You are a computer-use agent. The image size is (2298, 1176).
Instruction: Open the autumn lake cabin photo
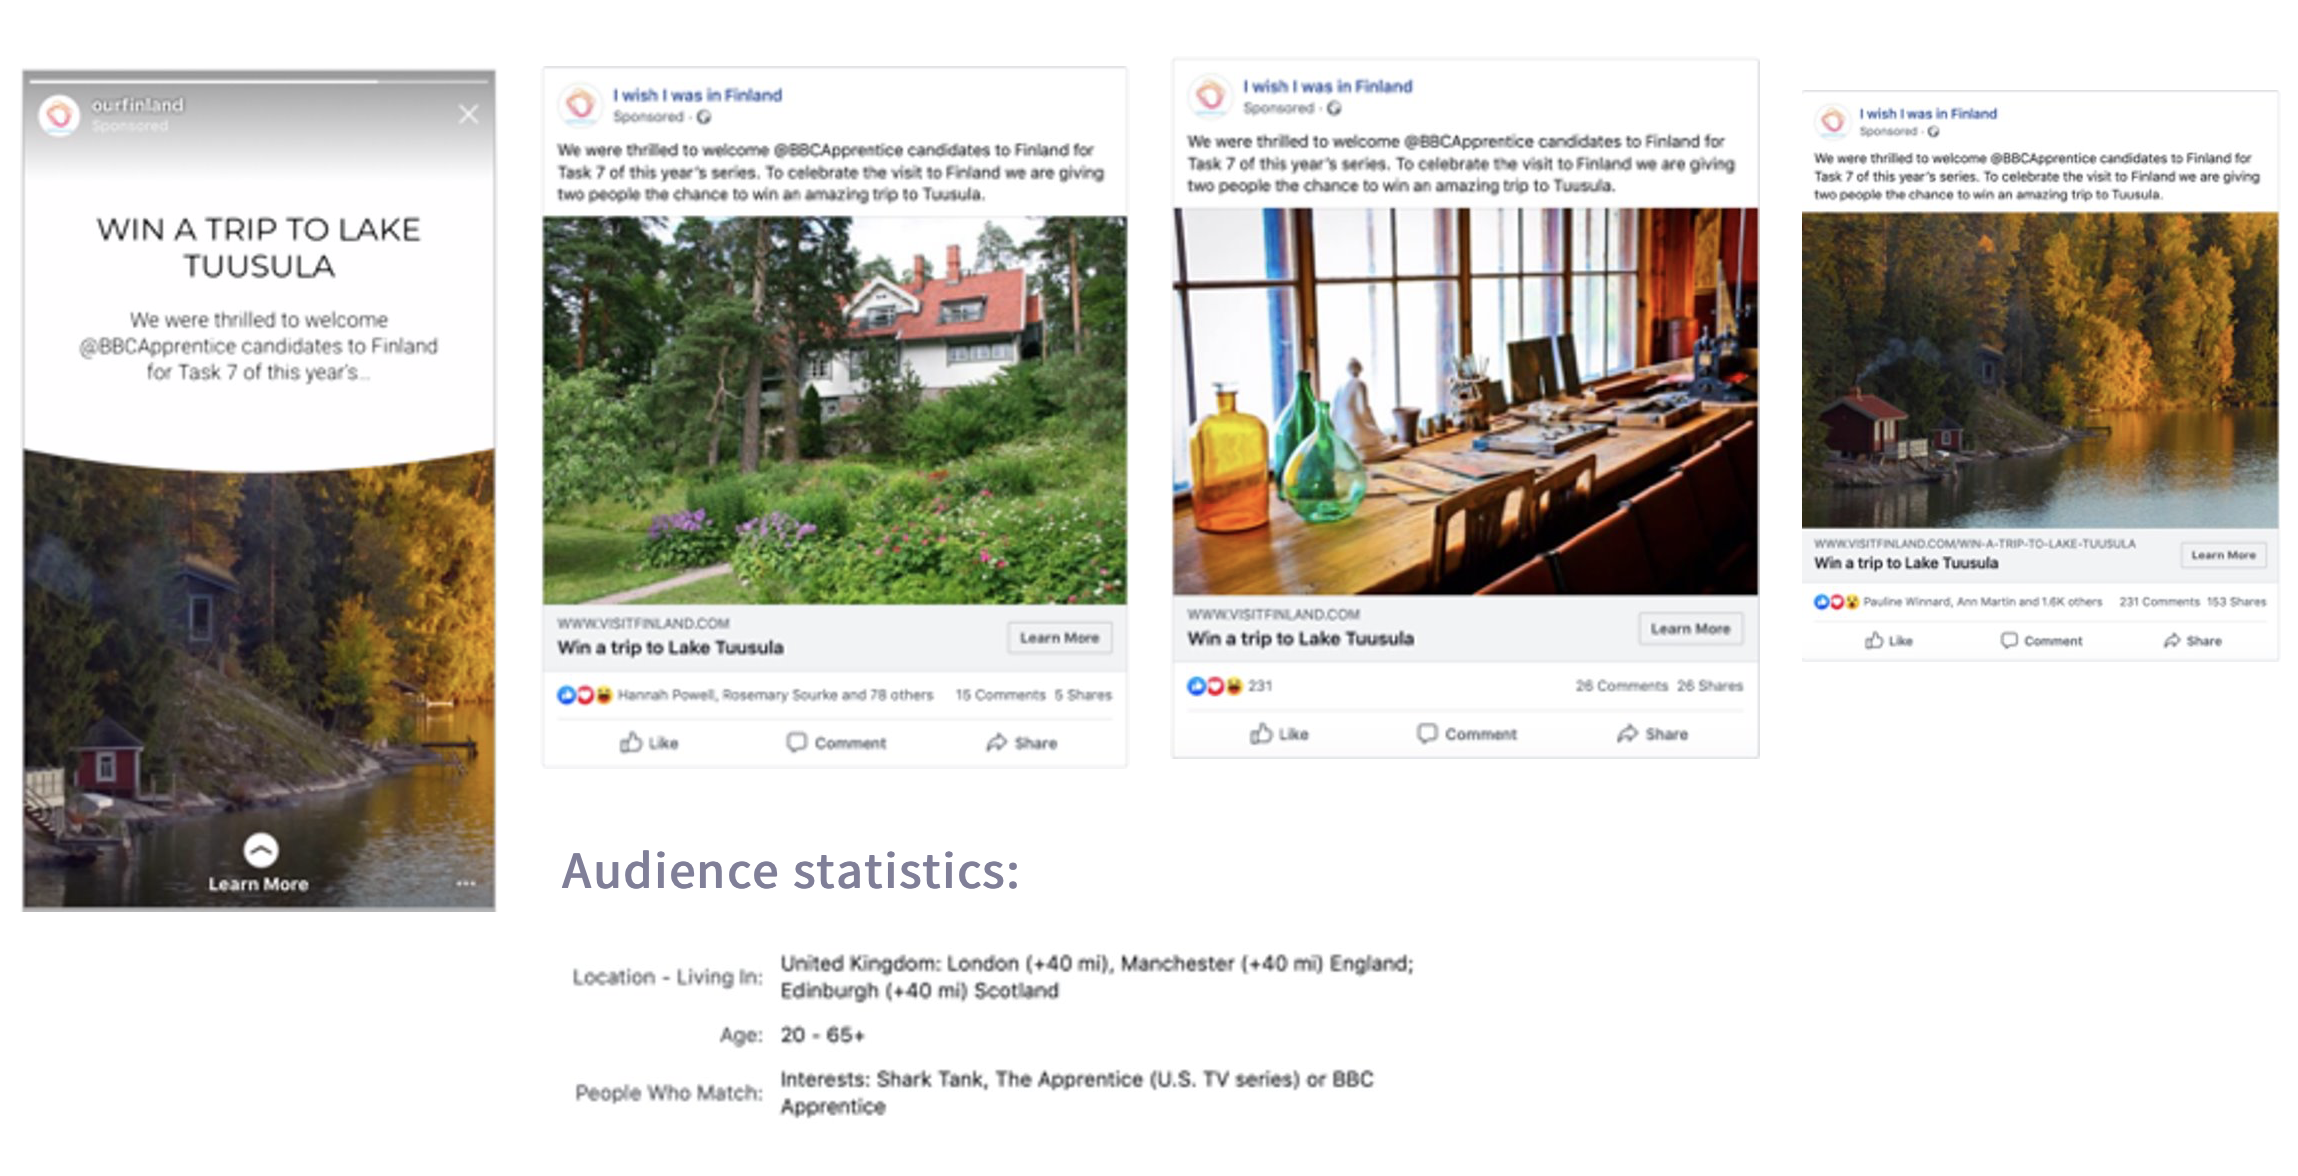(x=2040, y=370)
